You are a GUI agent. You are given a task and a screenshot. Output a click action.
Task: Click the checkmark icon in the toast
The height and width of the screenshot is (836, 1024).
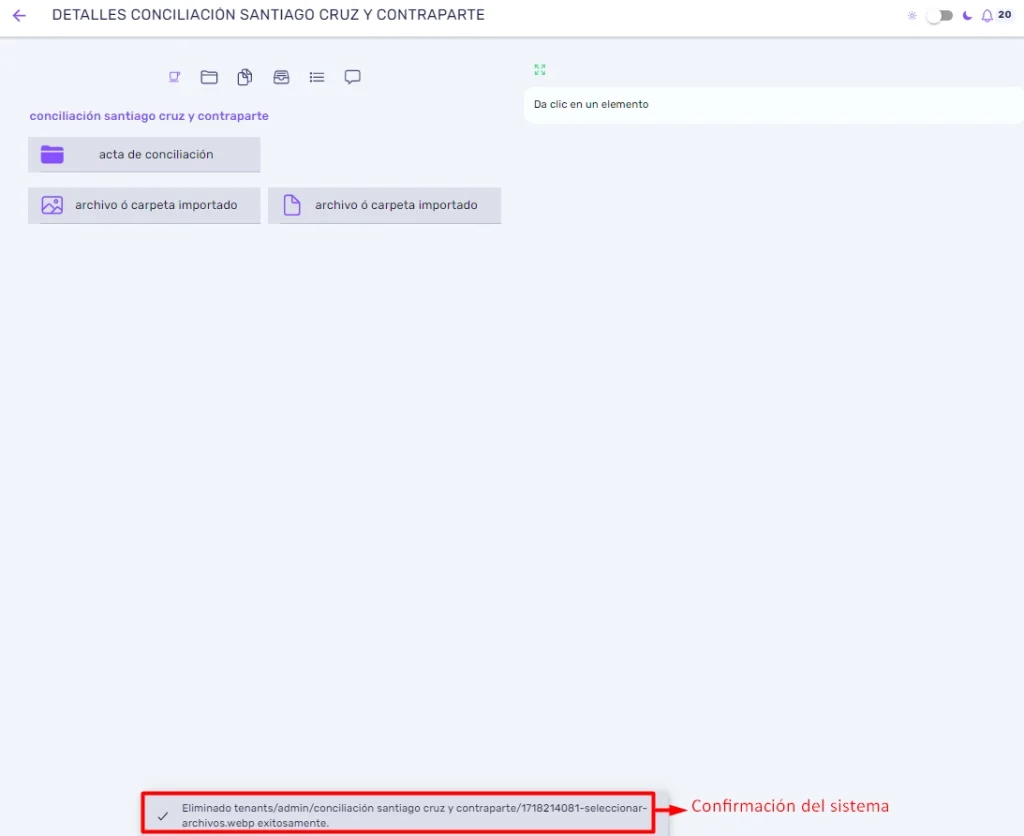pos(163,816)
